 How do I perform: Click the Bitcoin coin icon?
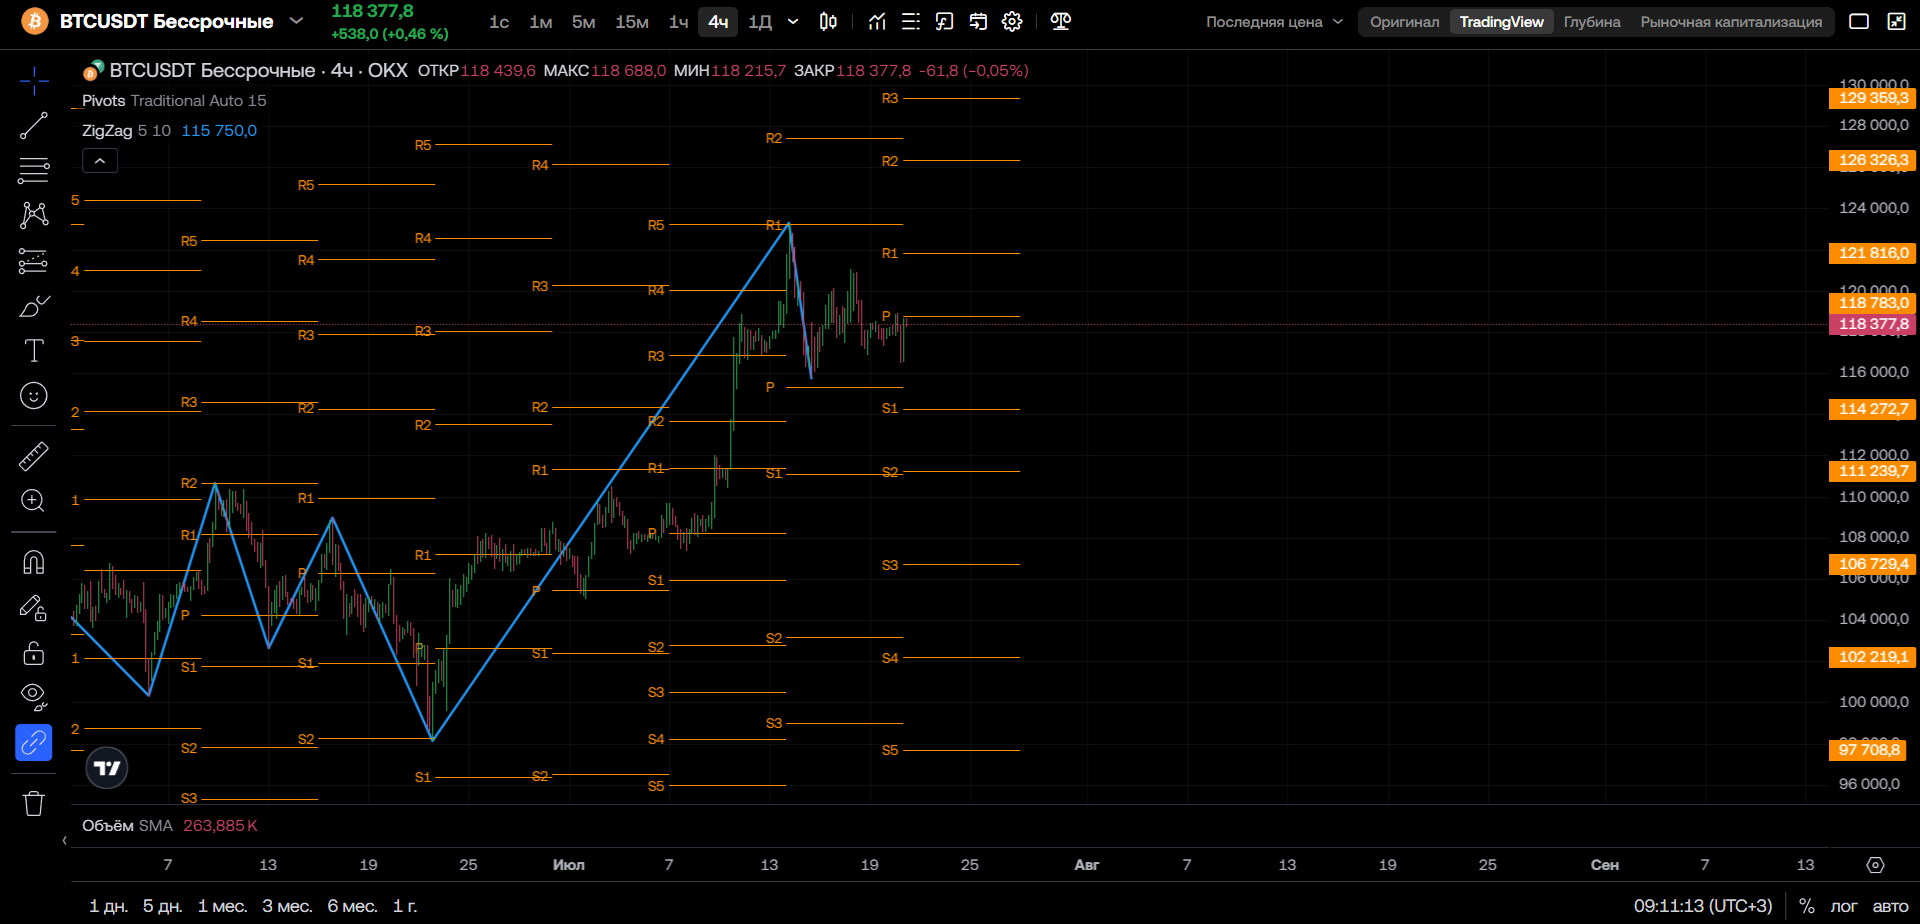pyautogui.click(x=35, y=21)
